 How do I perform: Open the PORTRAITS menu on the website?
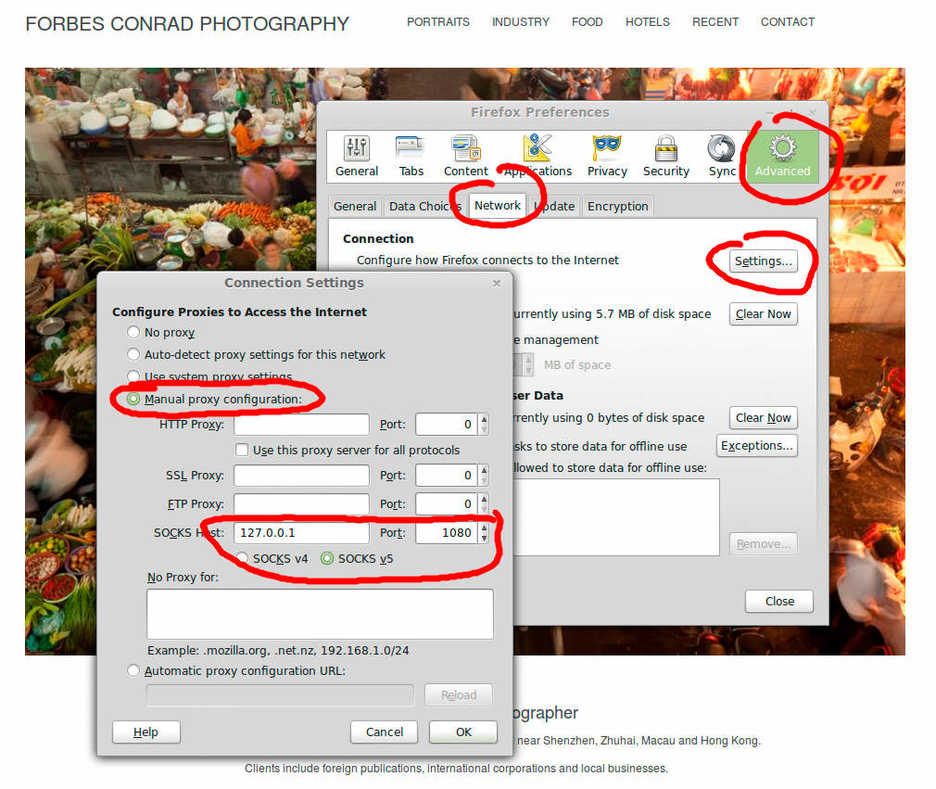point(438,22)
